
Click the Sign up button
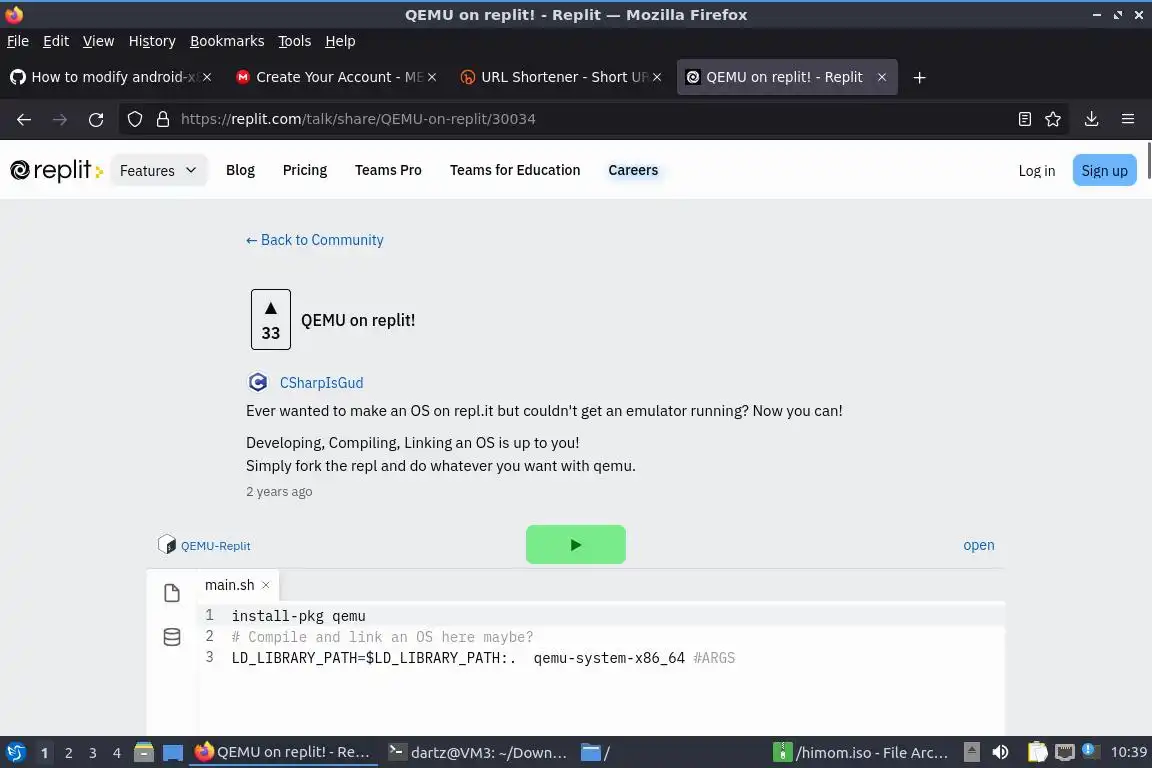(1104, 171)
